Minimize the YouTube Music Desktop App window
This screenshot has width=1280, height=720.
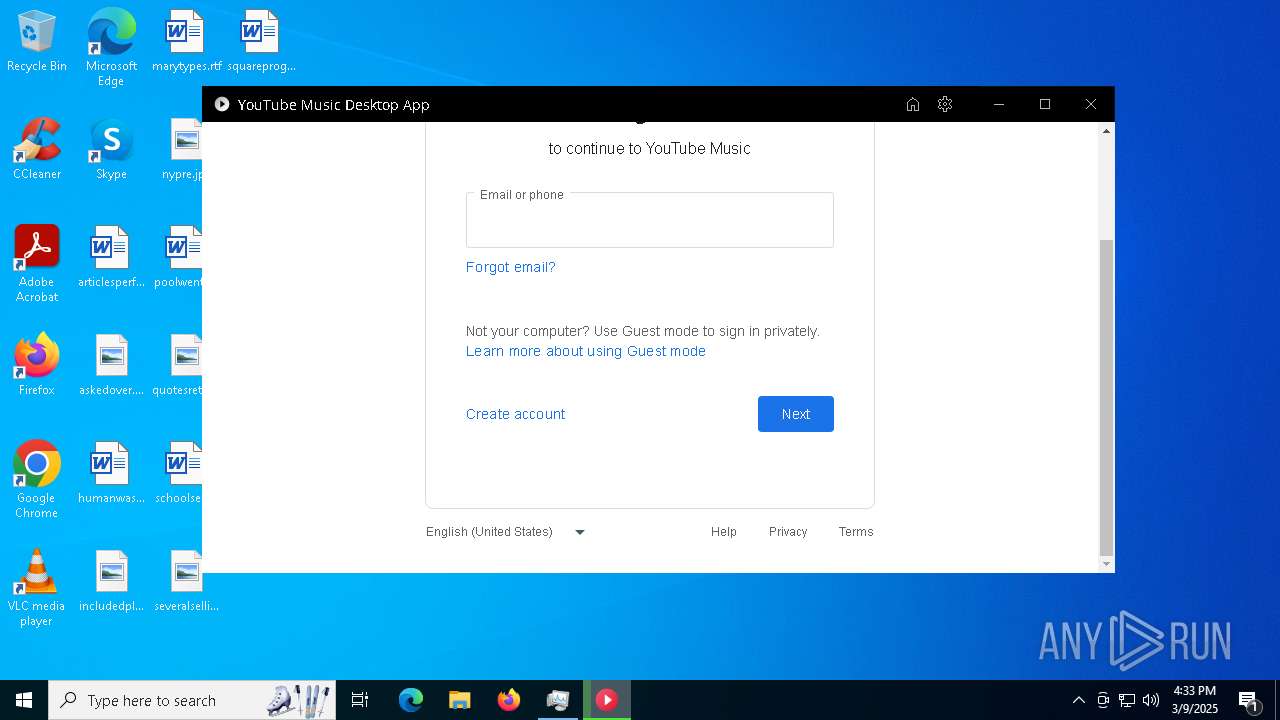998,104
